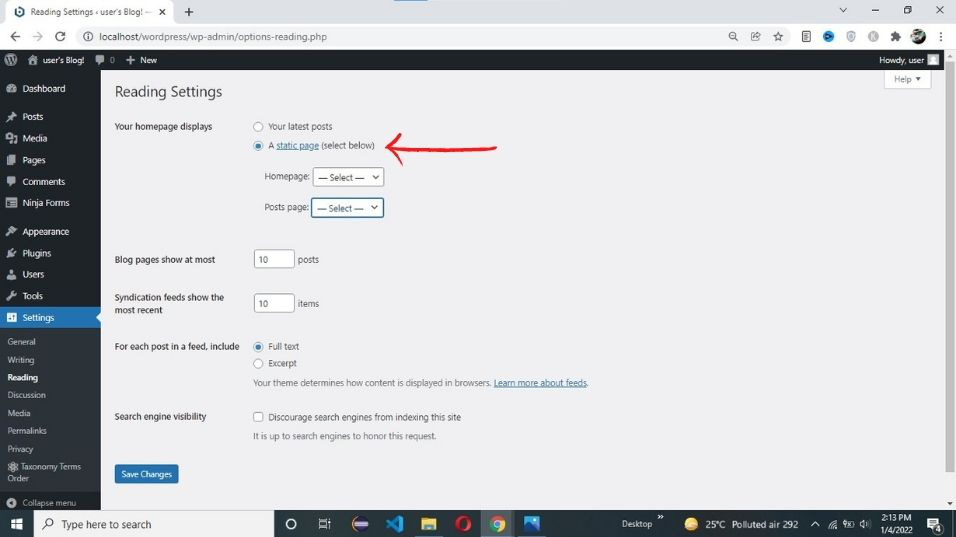The height and width of the screenshot is (537, 956).
Task: Open Chrome profile avatar
Action: [918, 37]
